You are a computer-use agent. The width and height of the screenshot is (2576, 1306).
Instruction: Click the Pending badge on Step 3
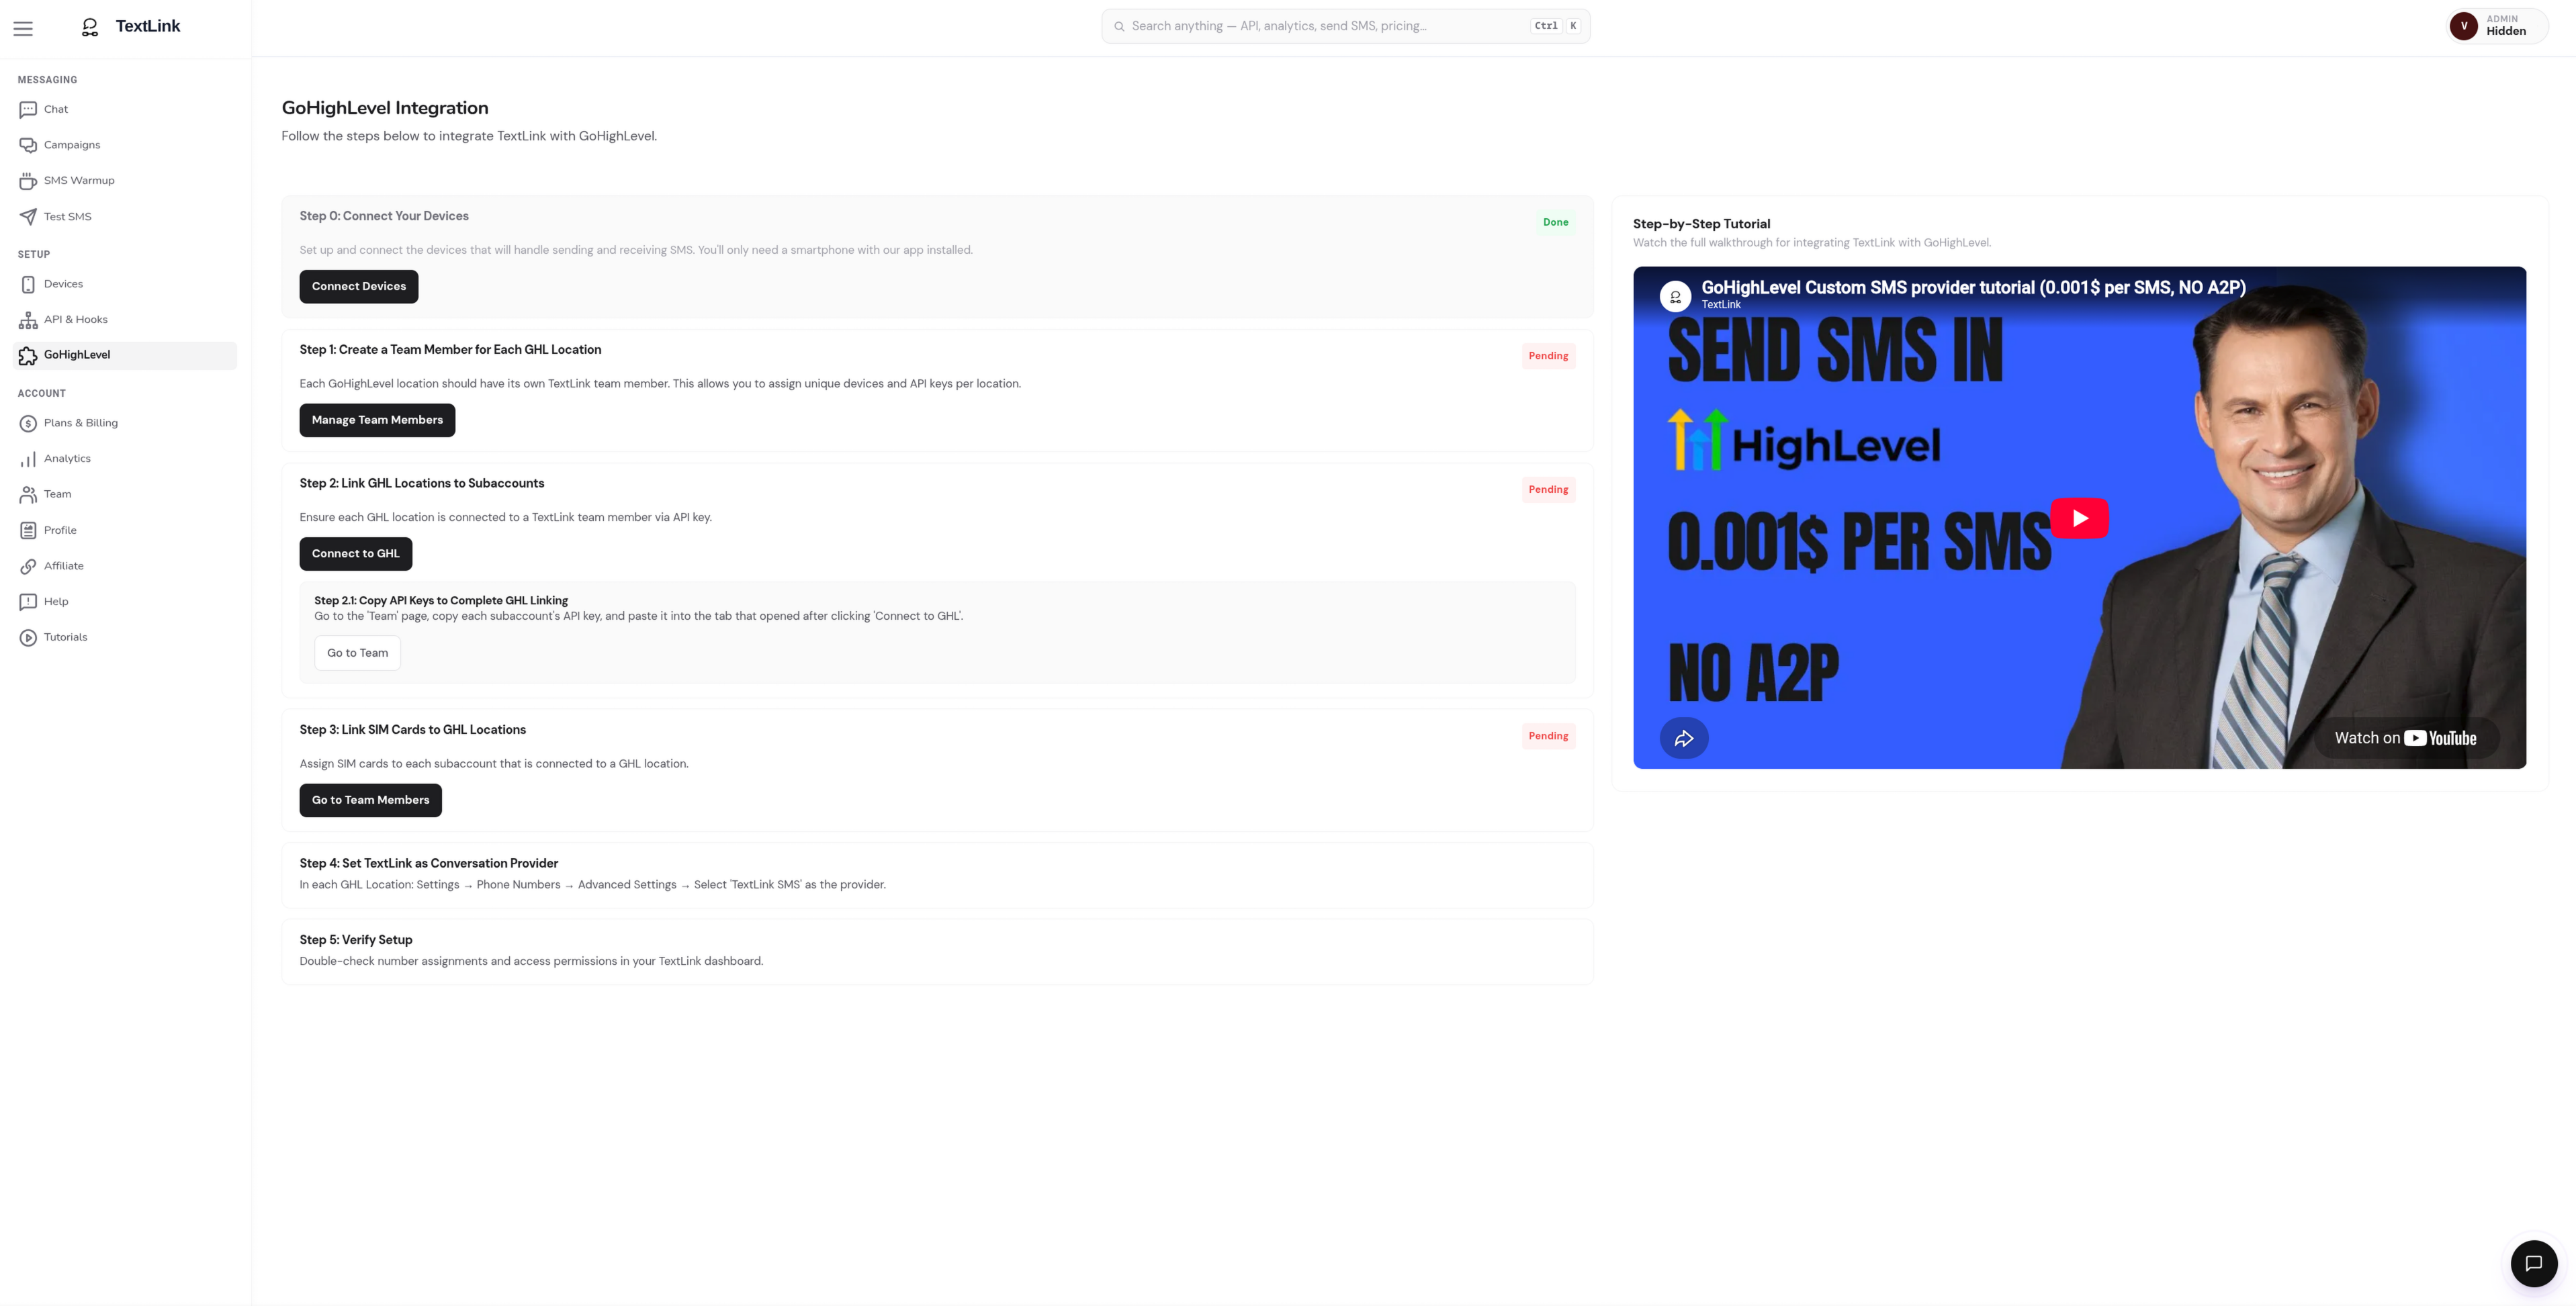point(1548,736)
